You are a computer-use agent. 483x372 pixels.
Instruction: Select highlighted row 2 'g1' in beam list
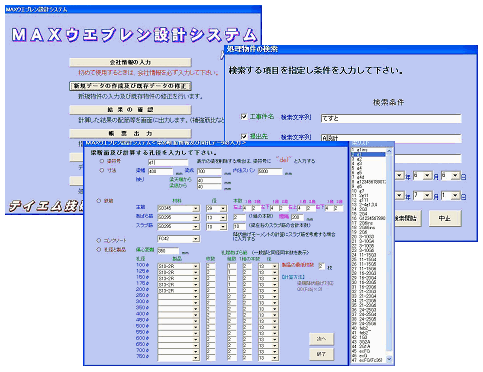click(368, 155)
